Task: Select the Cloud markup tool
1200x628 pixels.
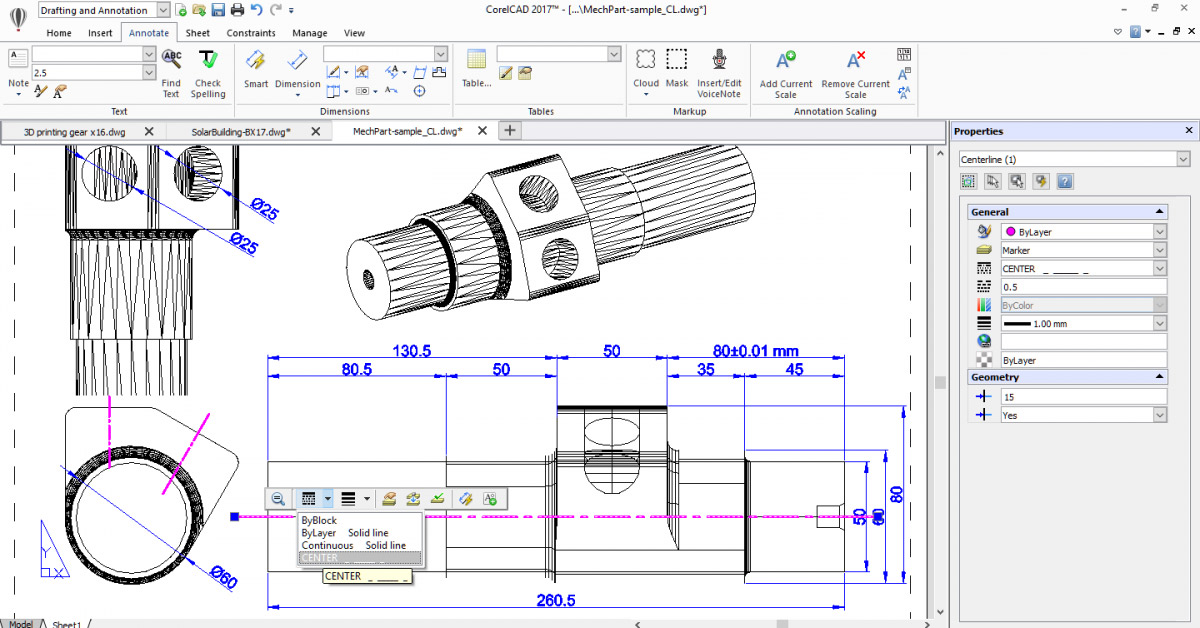Action: (646, 69)
